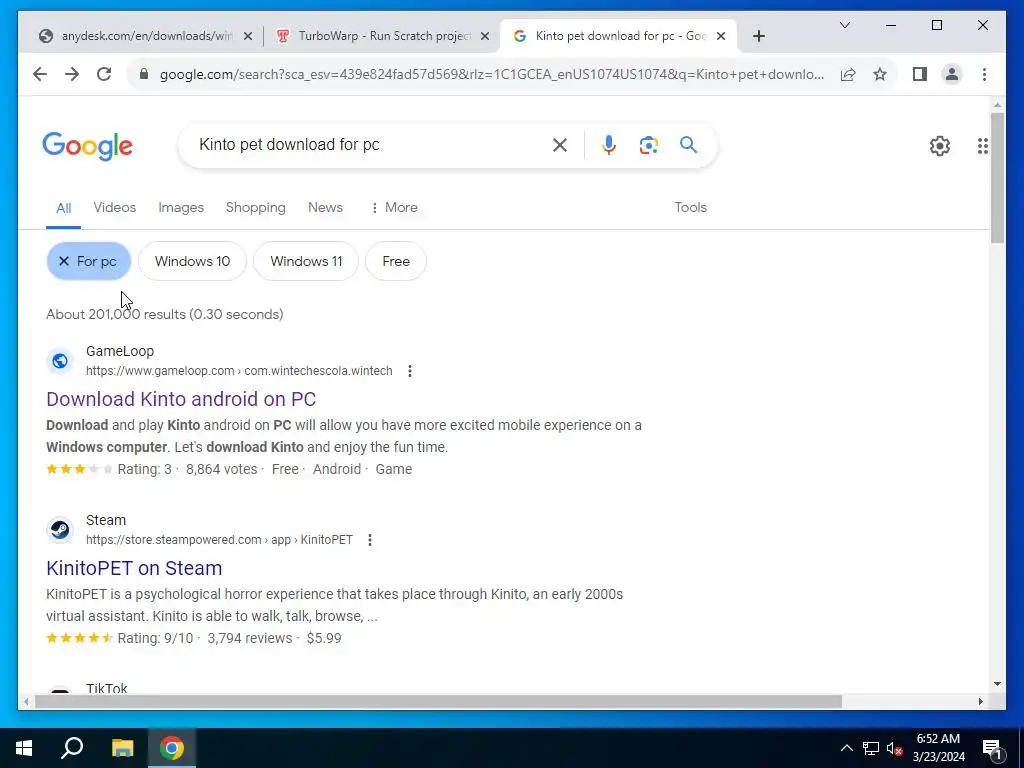Open the notifications action center
This screenshot has width=1024, height=768.
click(993, 749)
